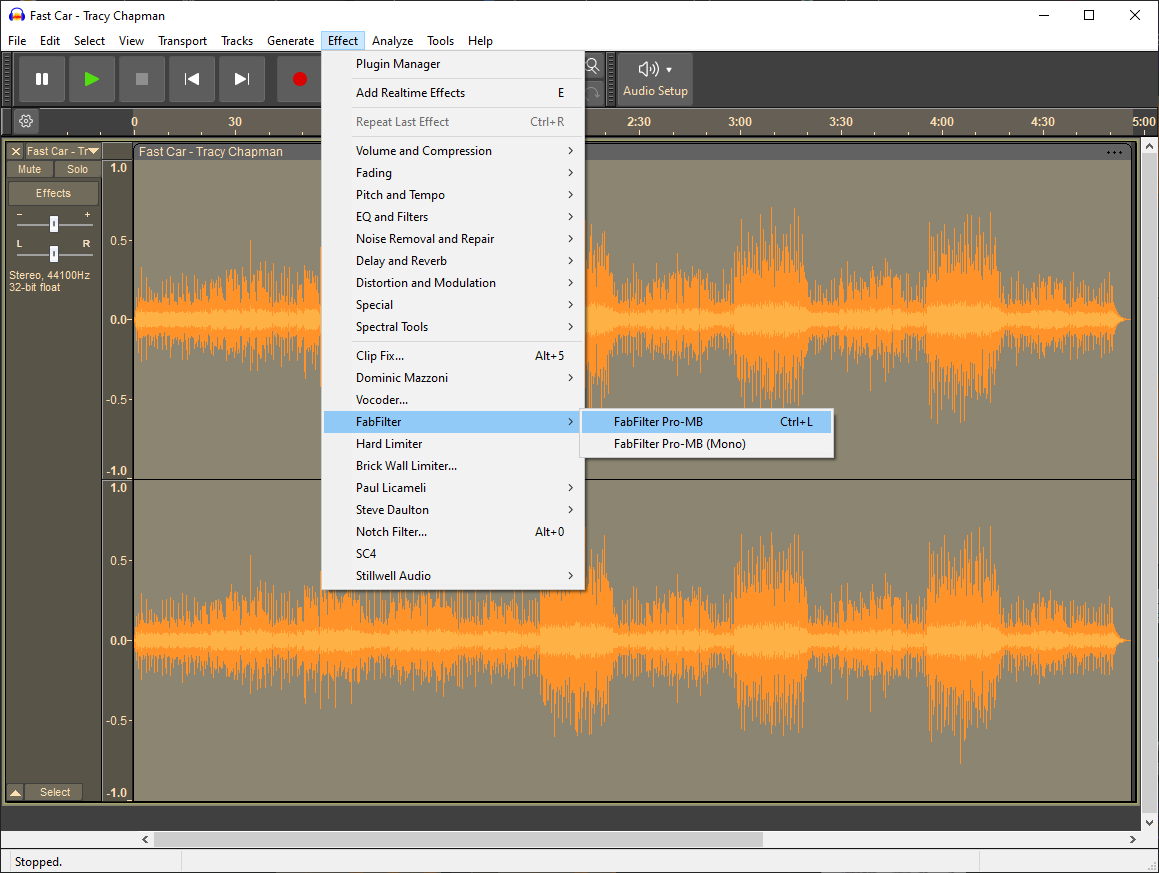Adjust the track pan L/R slider

pyautogui.click(x=54, y=254)
